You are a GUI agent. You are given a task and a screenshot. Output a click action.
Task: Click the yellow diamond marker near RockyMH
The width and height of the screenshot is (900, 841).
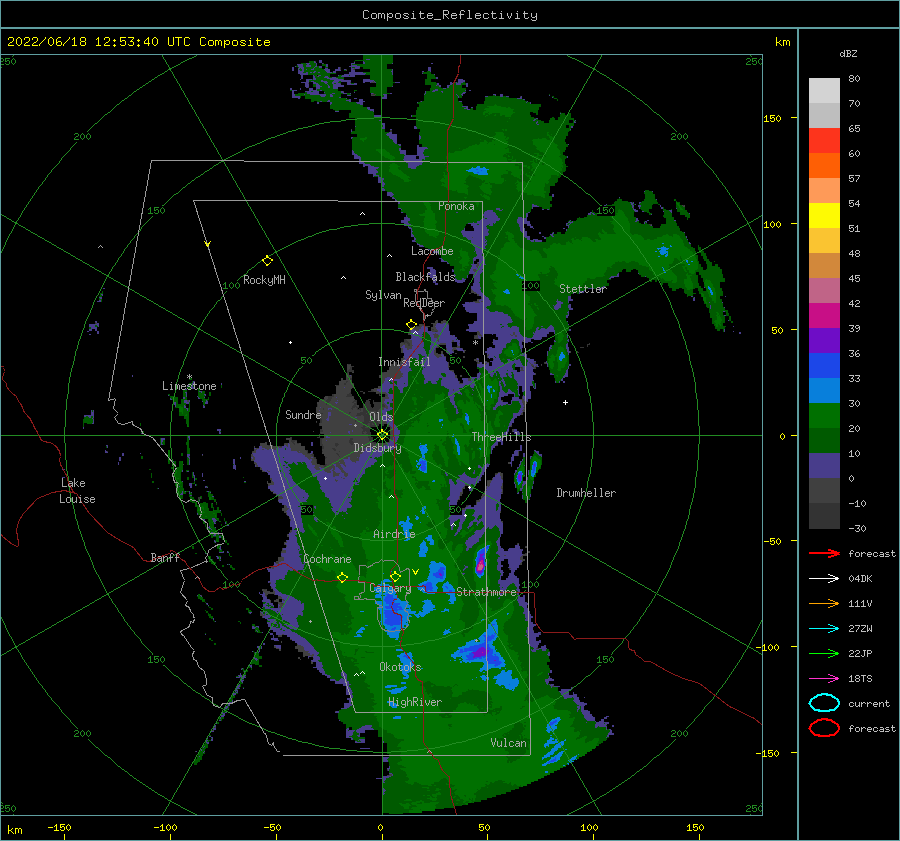[x=267, y=261]
